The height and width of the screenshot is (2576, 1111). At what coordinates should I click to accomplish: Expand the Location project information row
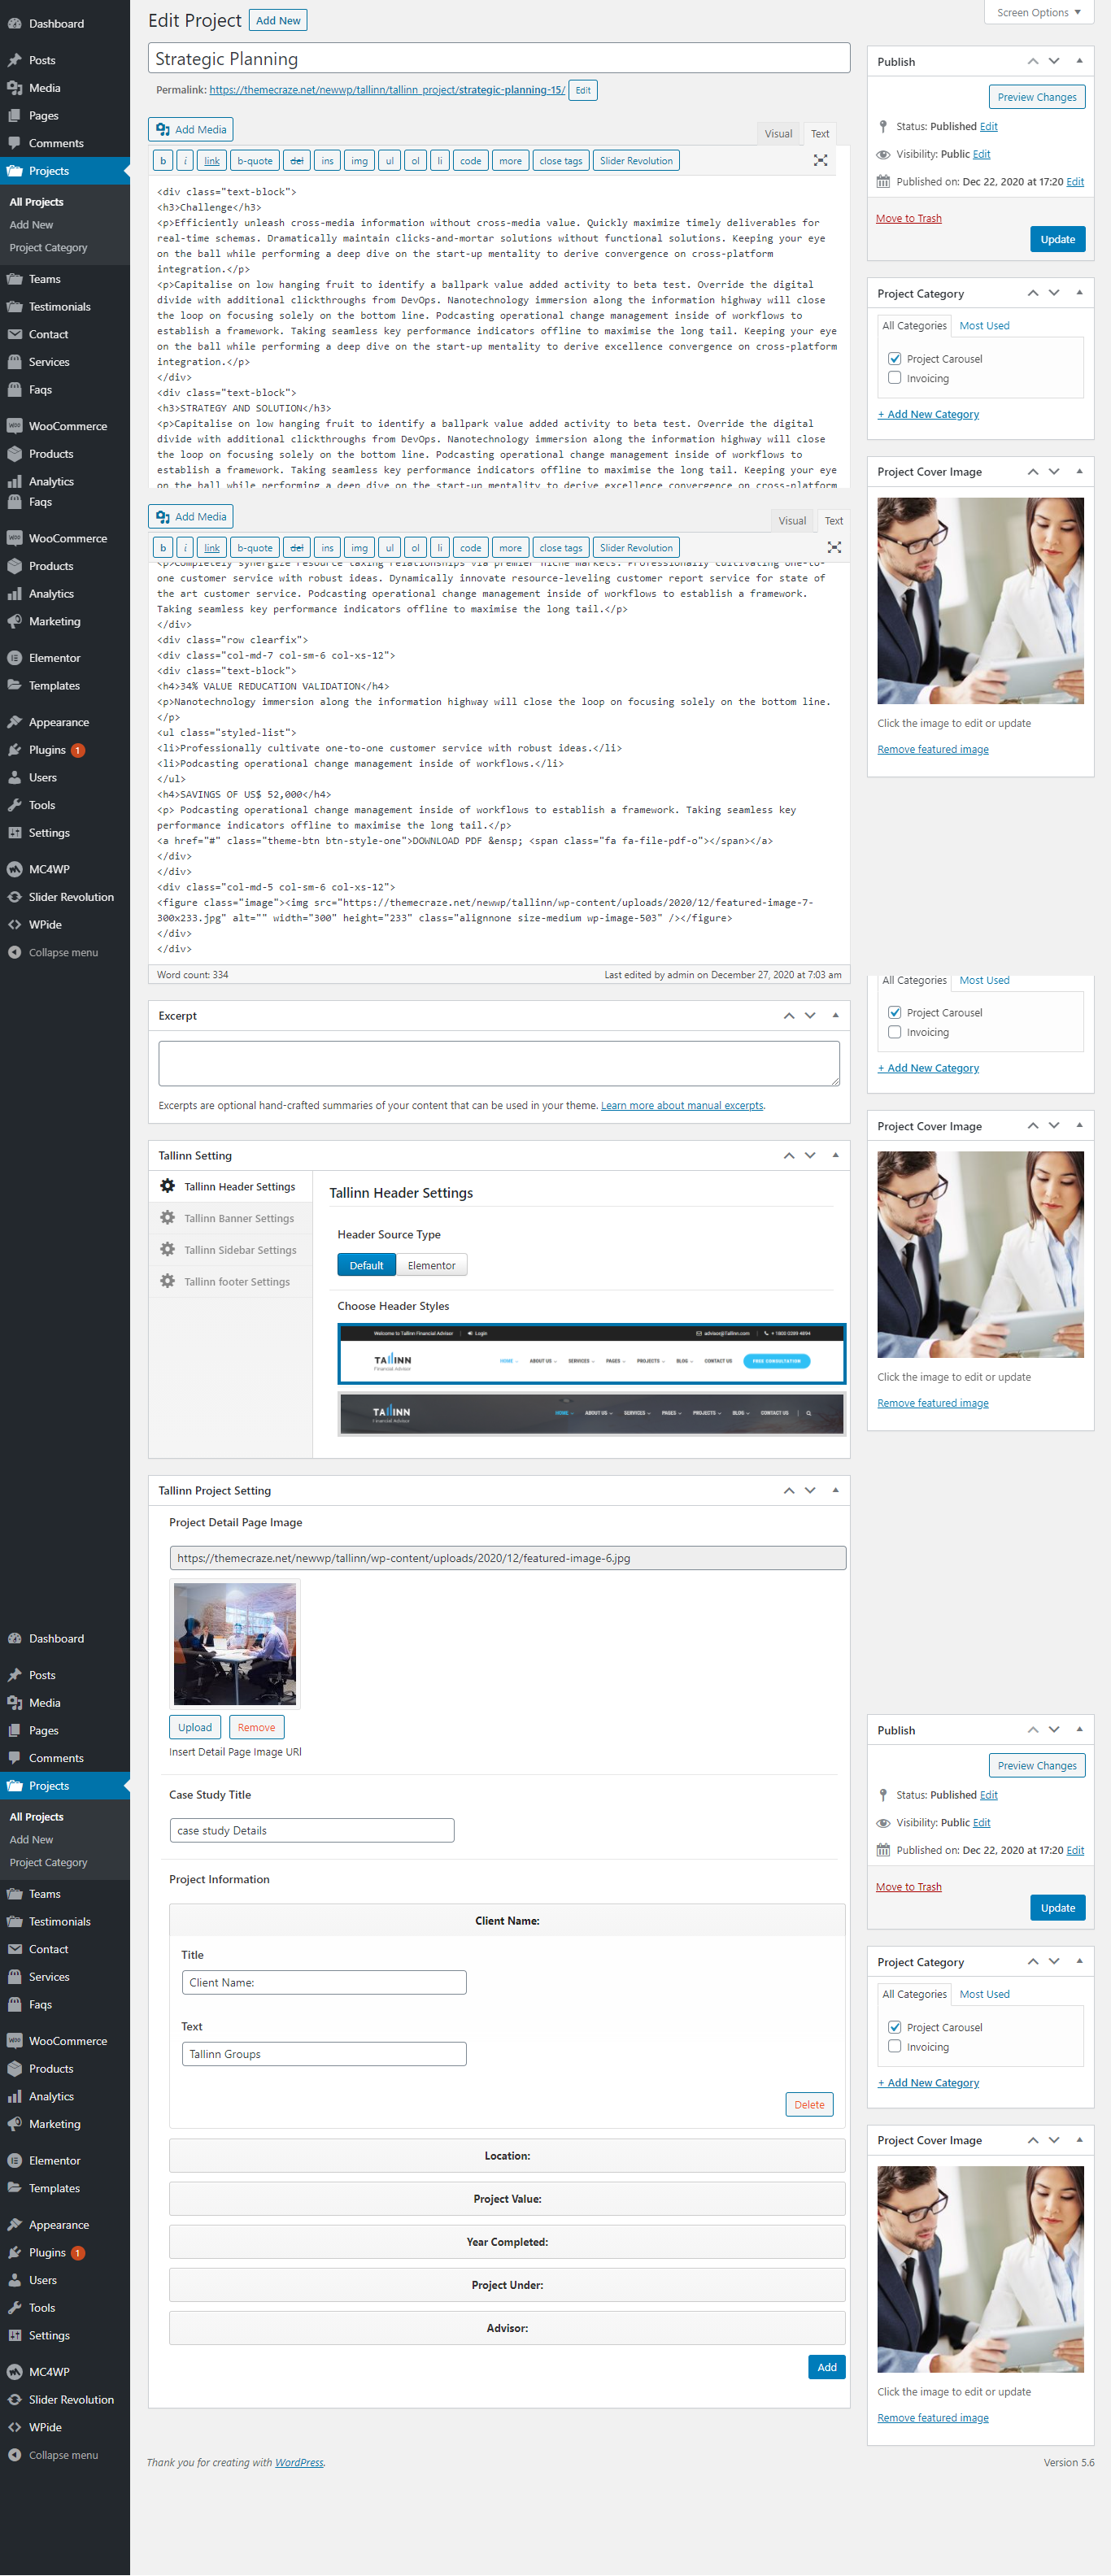(x=507, y=2155)
